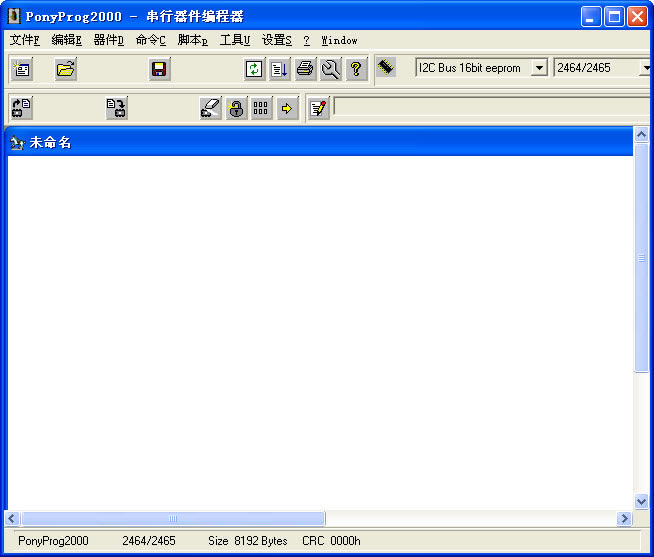The width and height of the screenshot is (654, 557).
Task: Open the 器件 (Device) menu
Action: pos(108,41)
